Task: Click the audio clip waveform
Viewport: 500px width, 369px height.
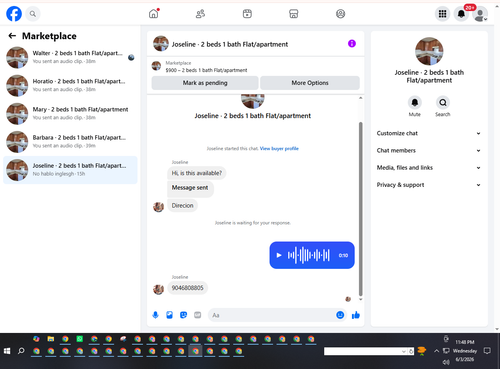Action: click(x=309, y=255)
